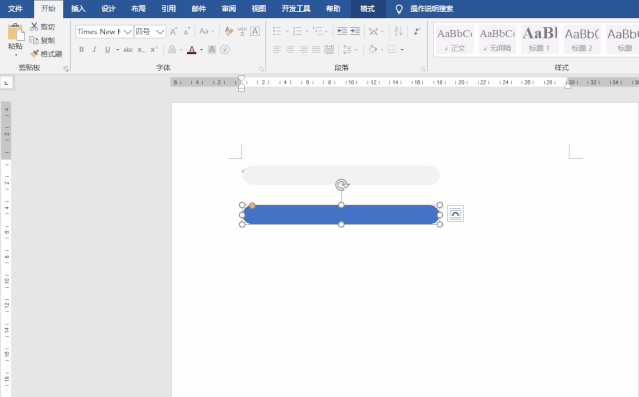The height and width of the screenshot is (397, 639).
Task: Apply strikethrough abc formatting
Action: [x=128, y=50]
